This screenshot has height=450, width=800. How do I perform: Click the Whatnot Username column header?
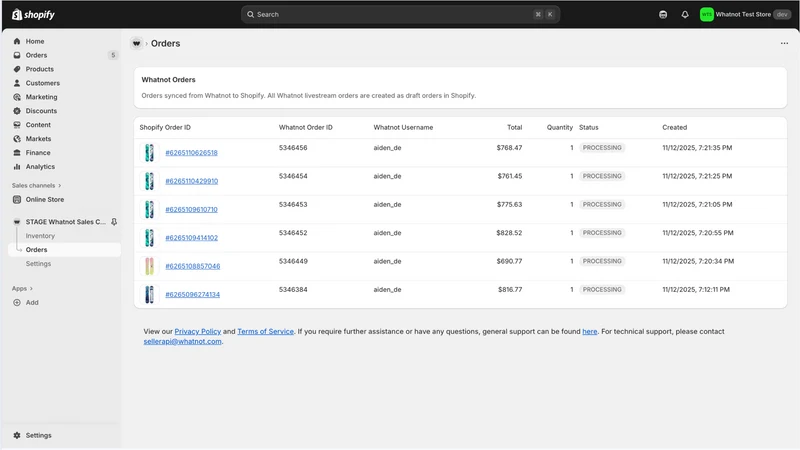coord(403,128)
